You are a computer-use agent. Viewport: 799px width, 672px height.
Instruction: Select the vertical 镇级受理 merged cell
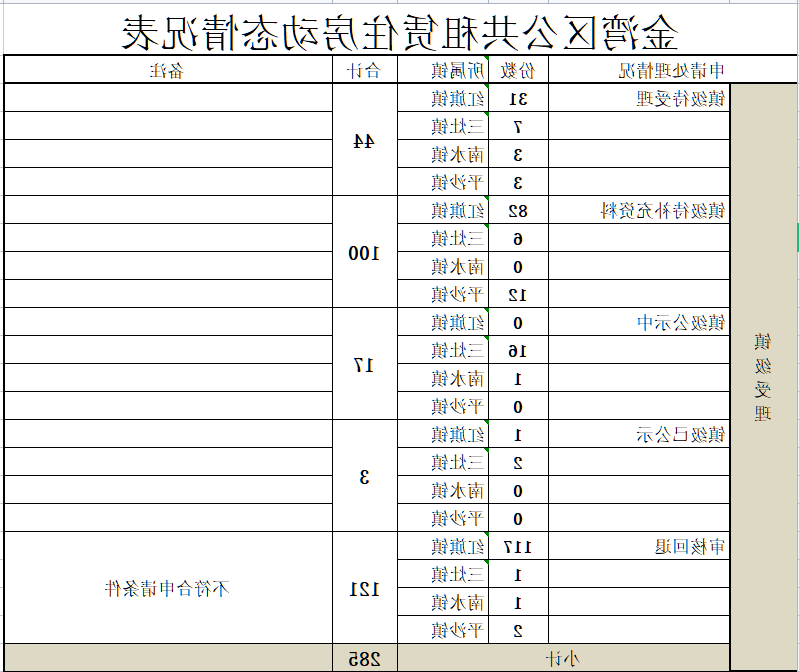coord(763,377)
